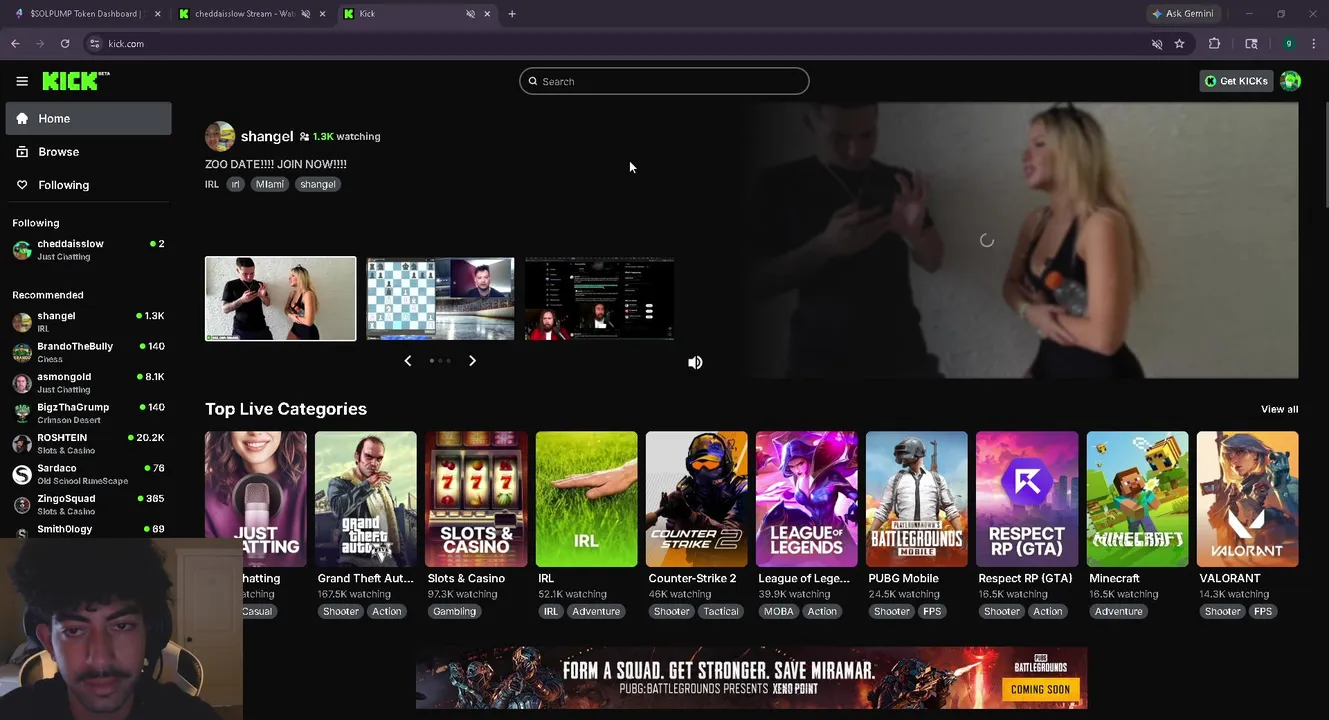The width and height of the screenshot is (1329, 720).
Task: Select the shangel stream thumbnail in carousel
Action: click(280, 299)
